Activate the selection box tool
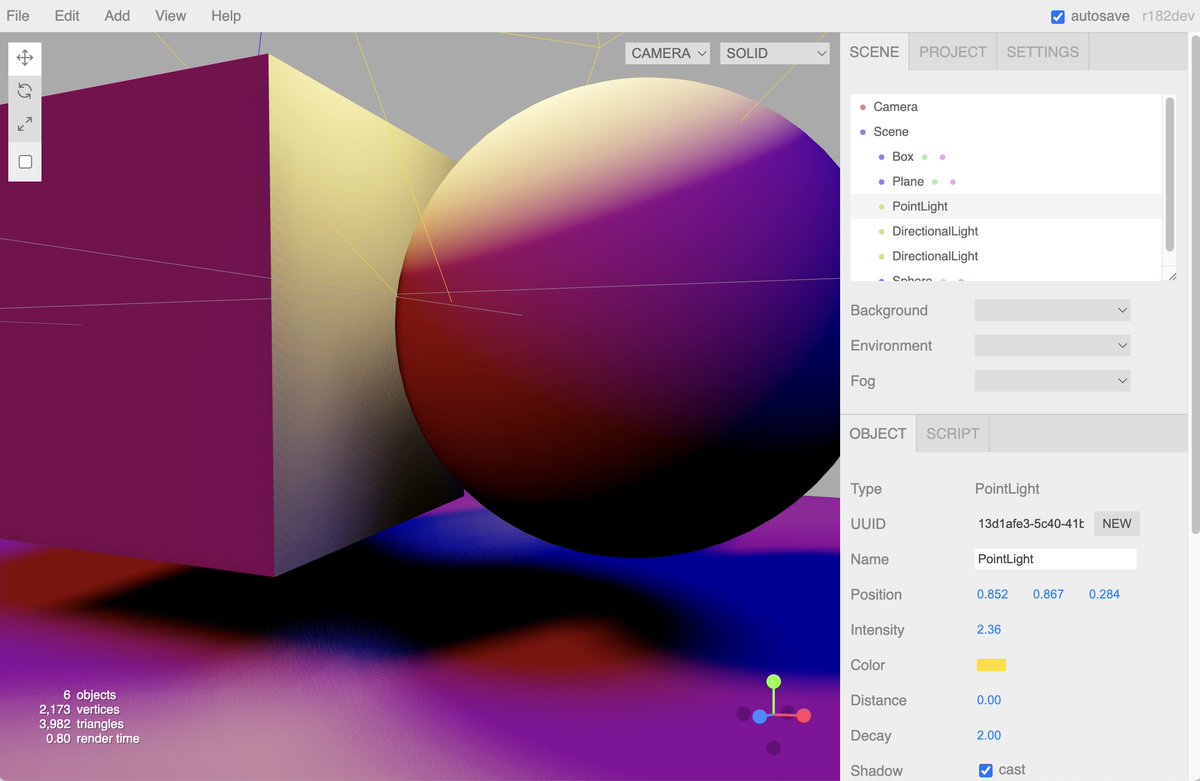Screen dimensions: 1200x781 24,160
